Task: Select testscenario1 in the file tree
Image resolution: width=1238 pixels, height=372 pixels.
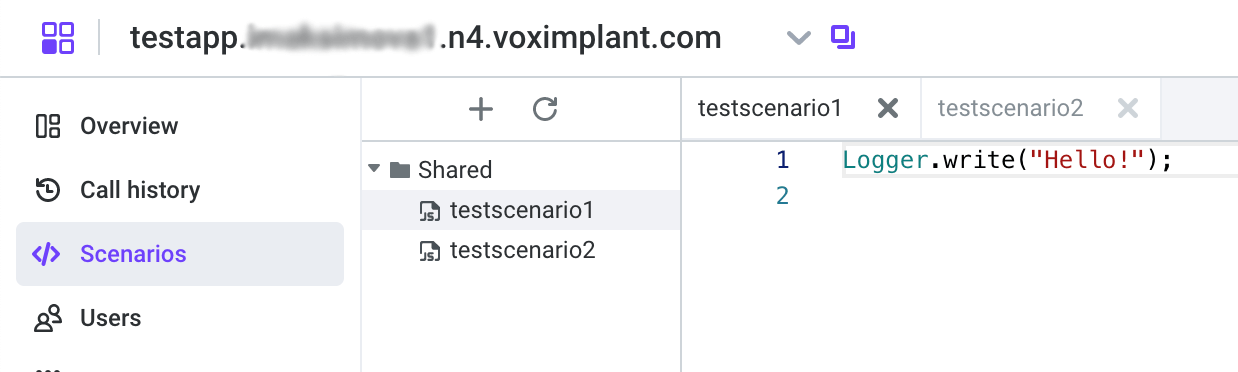Action: pyautogui.click(x=521, y=210)
